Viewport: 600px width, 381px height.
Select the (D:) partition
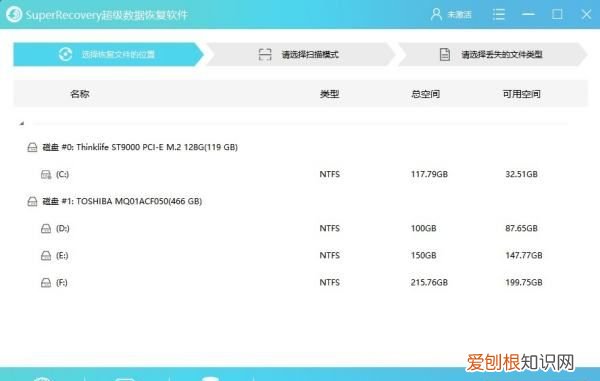tap(63, 228)
